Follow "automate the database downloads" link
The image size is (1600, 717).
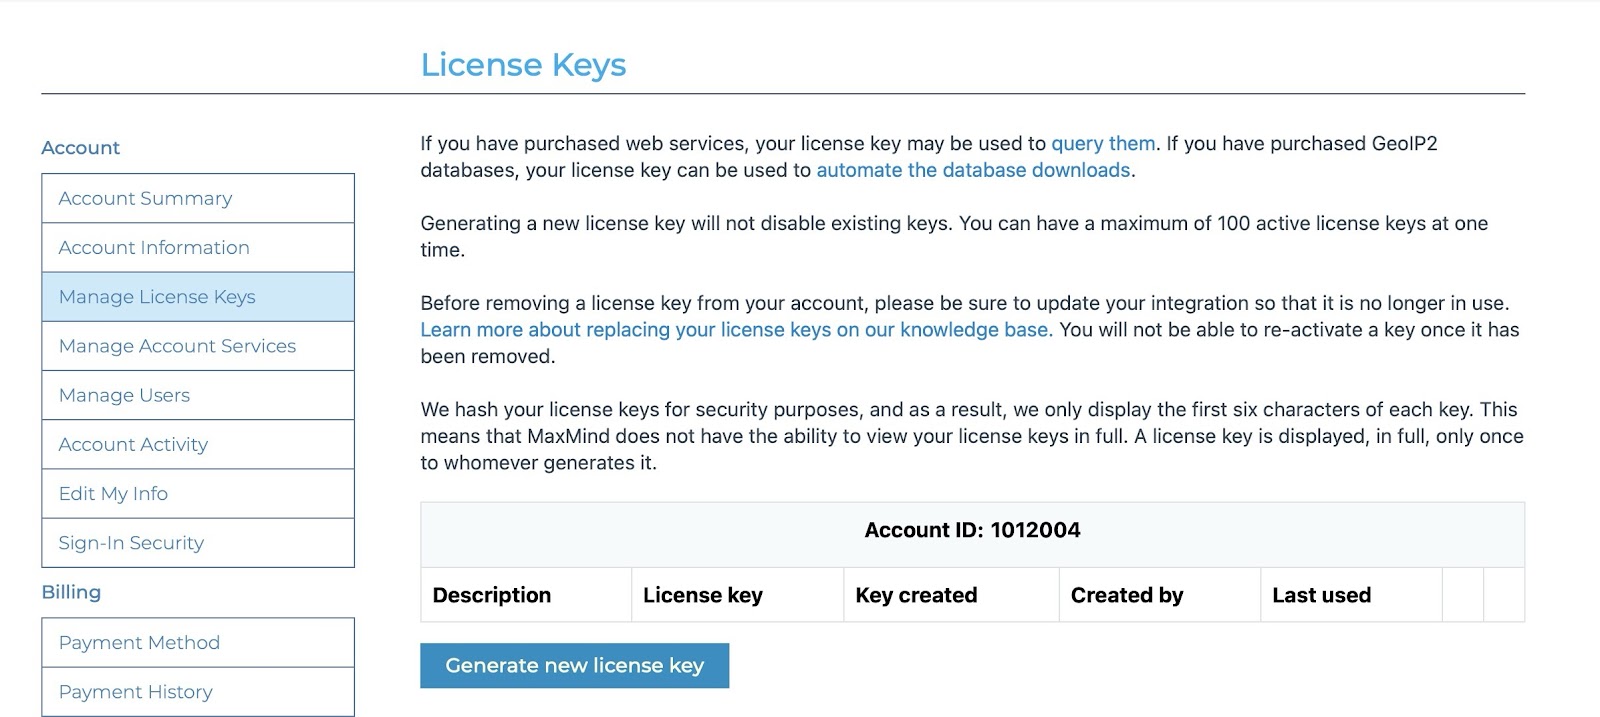[973, 170]
